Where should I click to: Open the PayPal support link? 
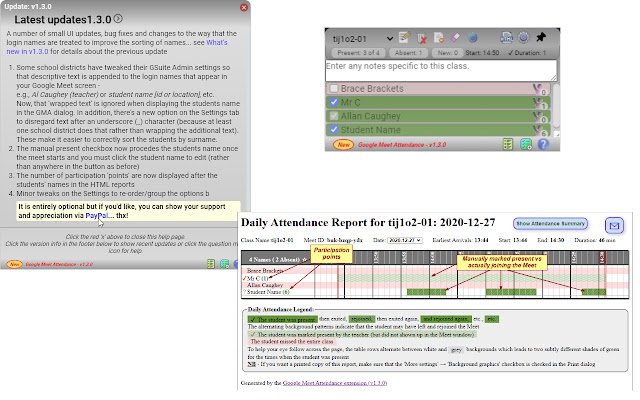coord(97,216)
